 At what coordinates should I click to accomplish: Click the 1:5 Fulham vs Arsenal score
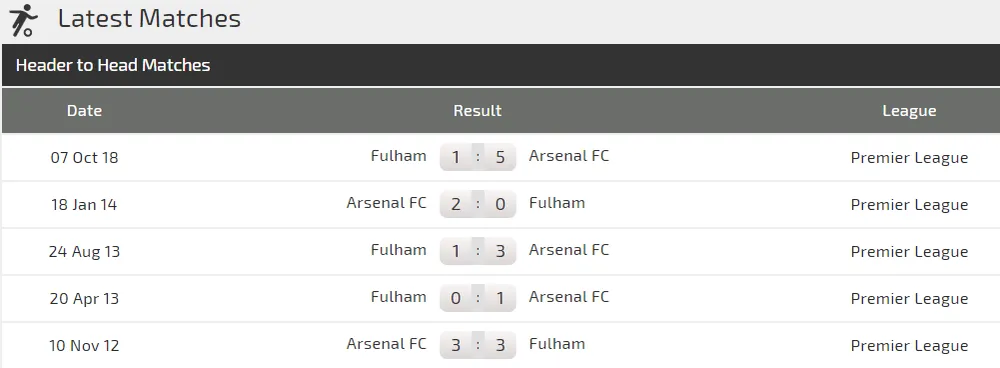click(x=478, y=157)
